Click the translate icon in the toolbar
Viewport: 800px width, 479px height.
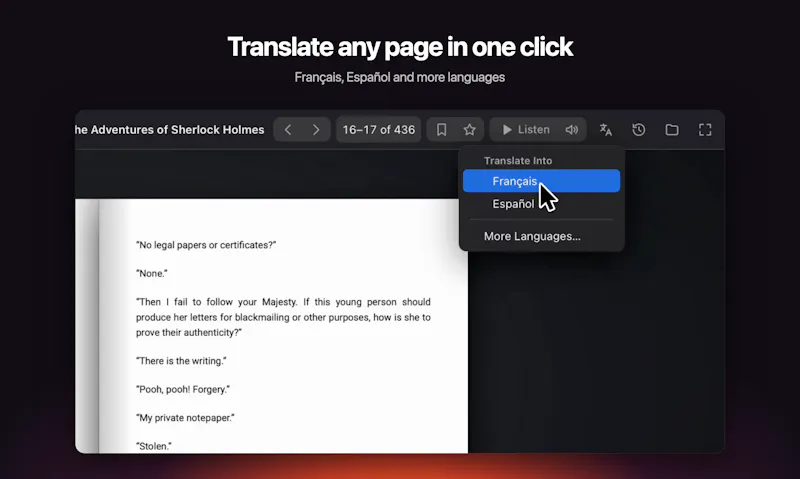pos(606,130)
